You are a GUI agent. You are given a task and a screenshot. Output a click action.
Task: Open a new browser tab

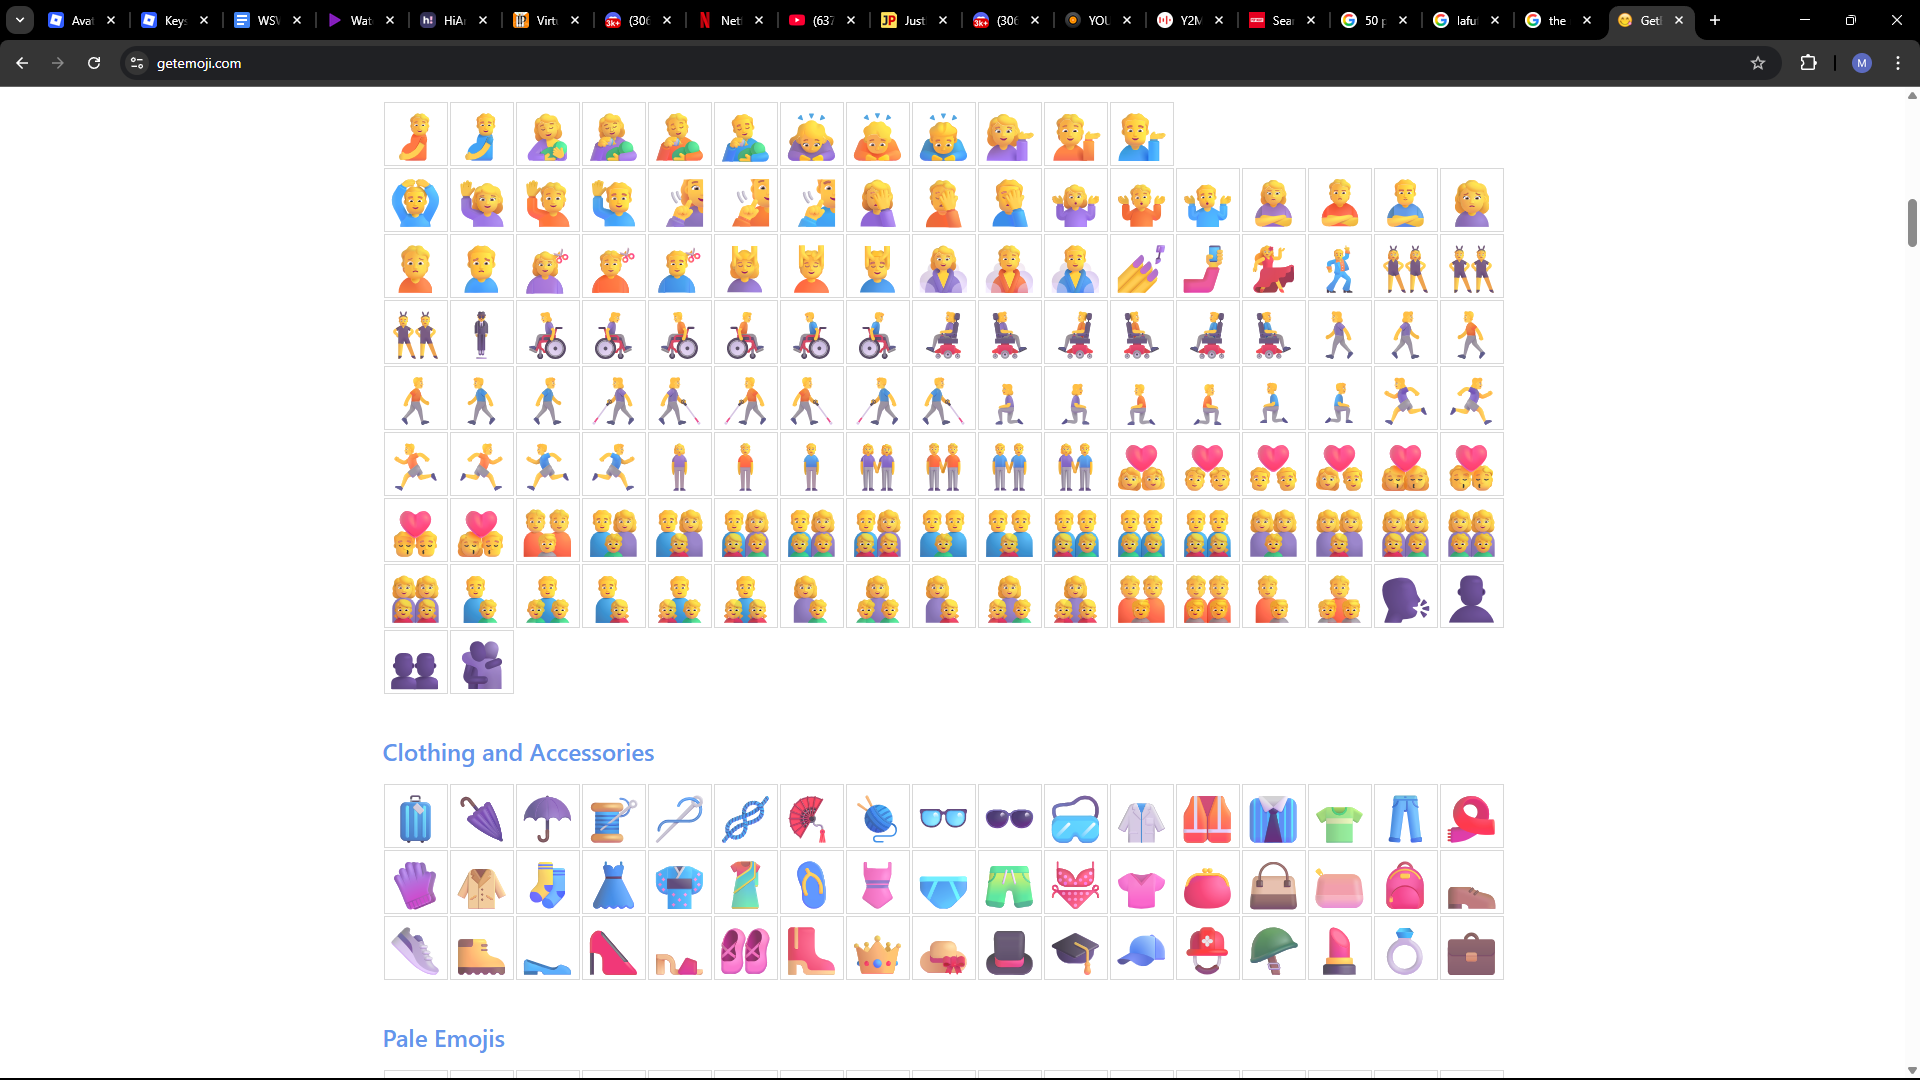tap(1715, 20)
